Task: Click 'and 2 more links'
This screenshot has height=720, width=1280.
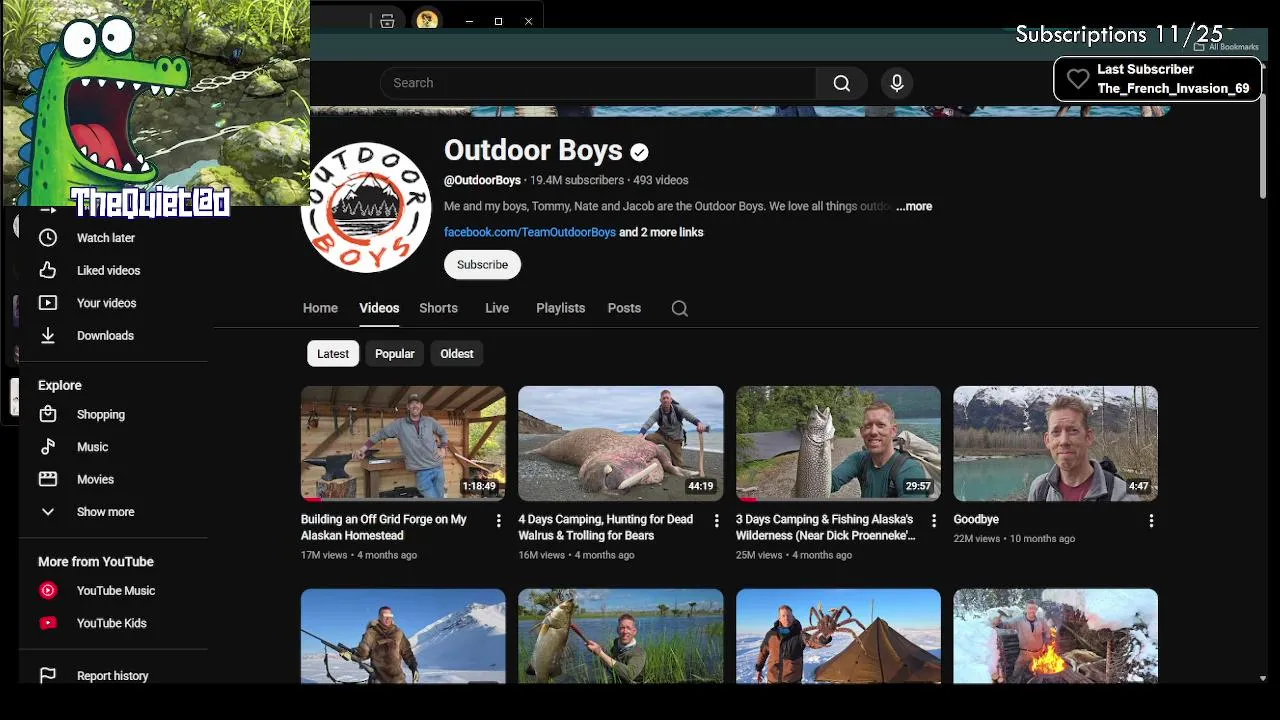Action: 661,232
